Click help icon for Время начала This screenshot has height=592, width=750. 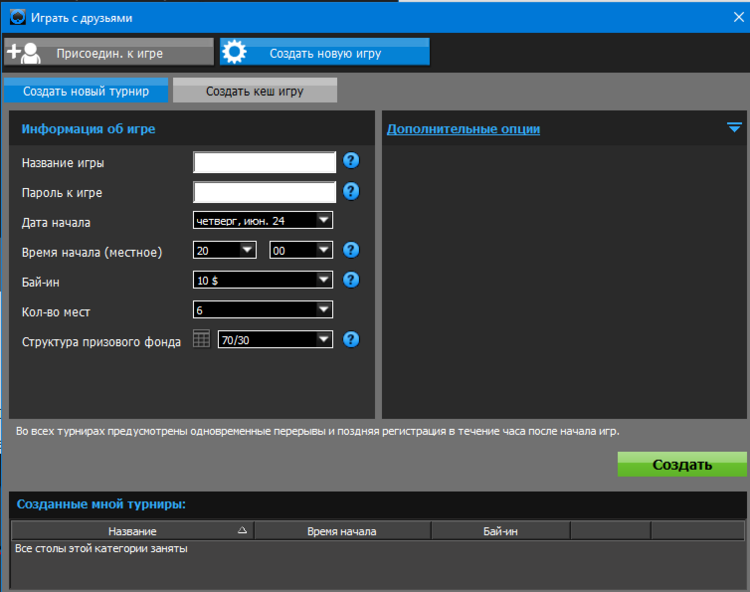pos(351,250)
